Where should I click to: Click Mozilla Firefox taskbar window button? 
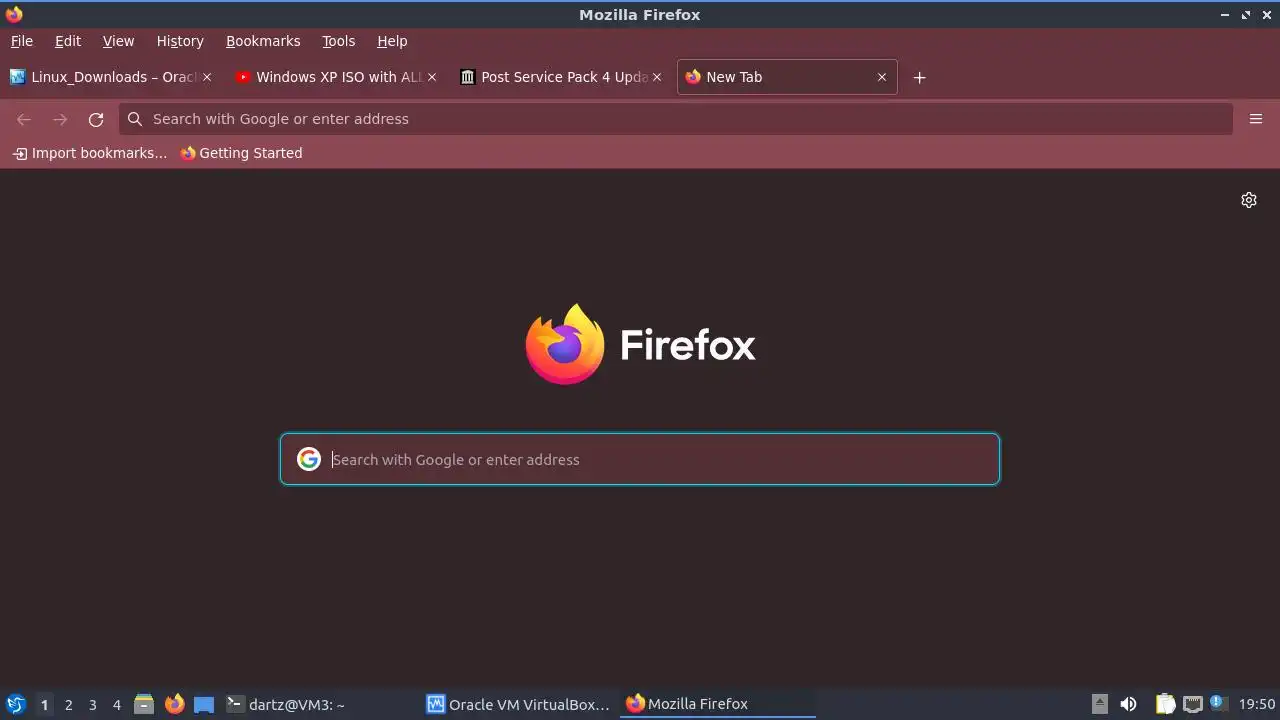point(718,704)
